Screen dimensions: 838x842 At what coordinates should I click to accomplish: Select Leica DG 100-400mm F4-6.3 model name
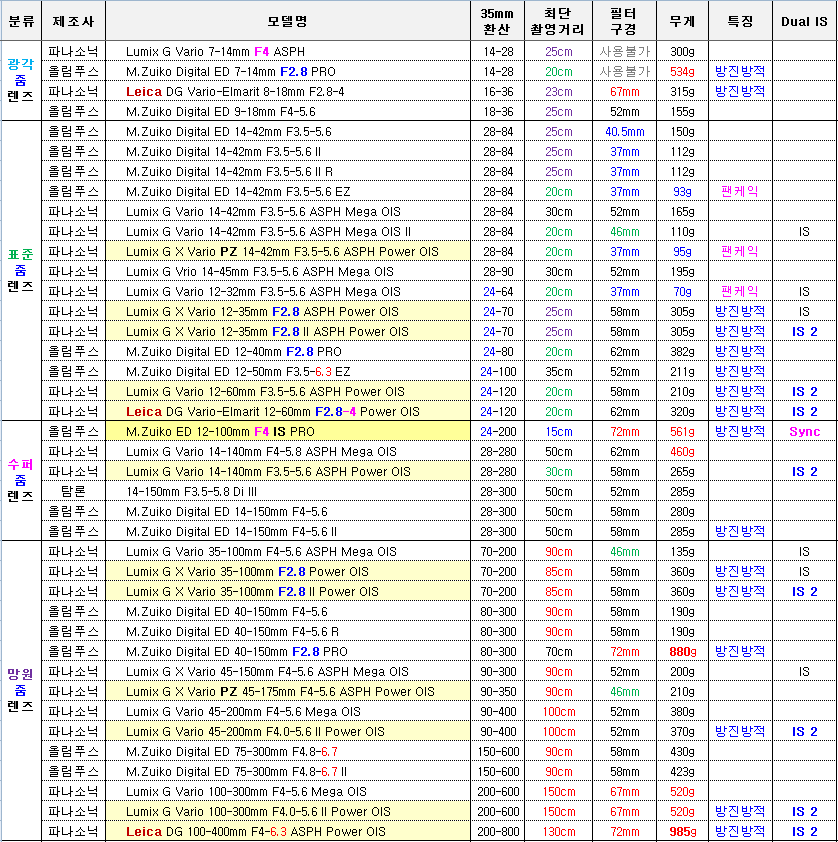pyautogui.click(x=256, y=832)
